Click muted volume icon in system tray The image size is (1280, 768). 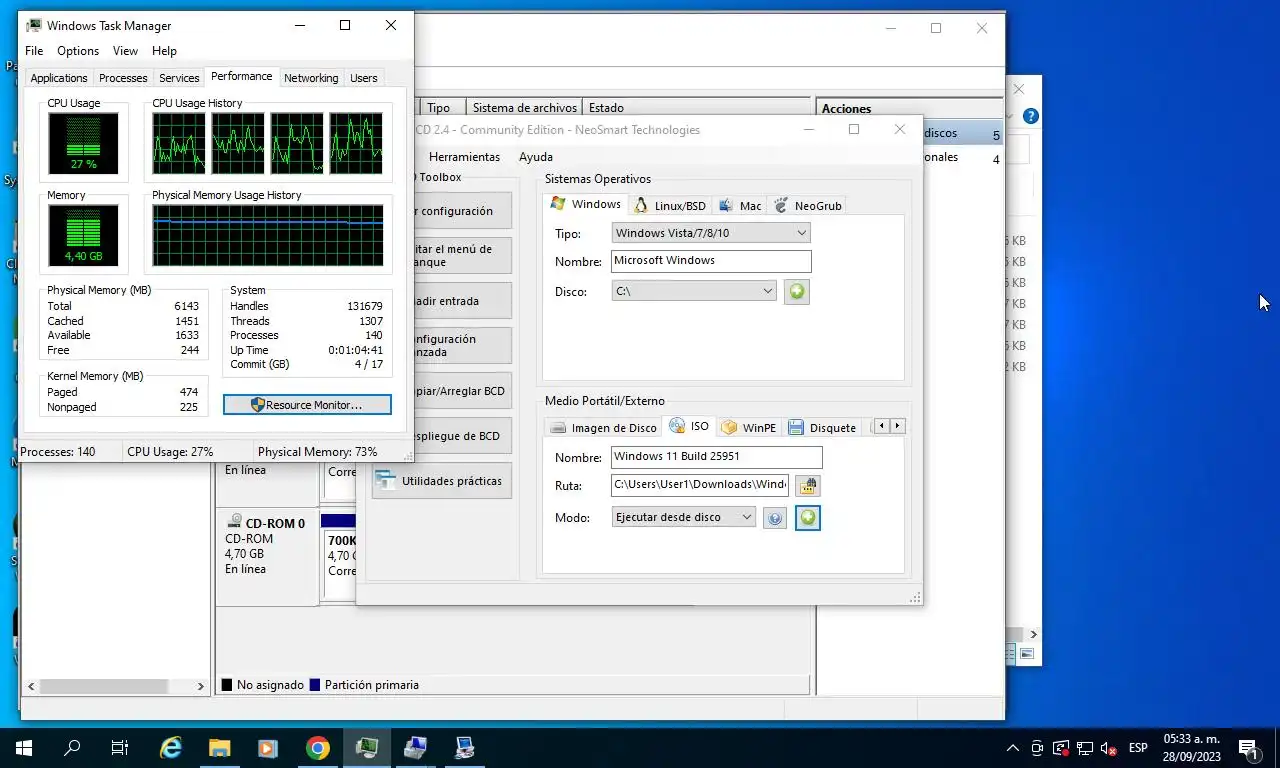[x=1108, y=748]
